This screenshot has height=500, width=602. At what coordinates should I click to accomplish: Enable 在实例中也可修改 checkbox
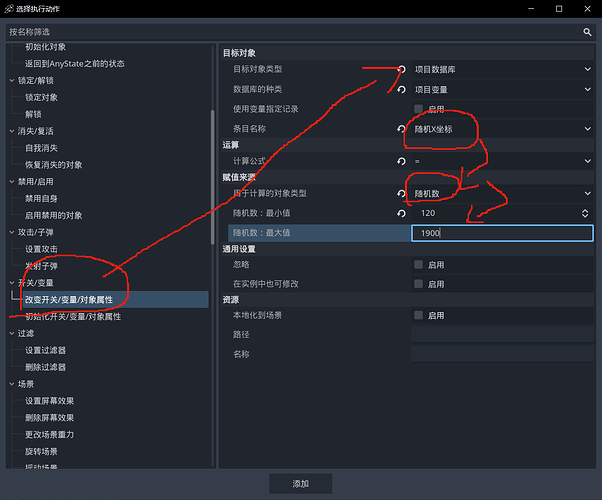point(419,284)
